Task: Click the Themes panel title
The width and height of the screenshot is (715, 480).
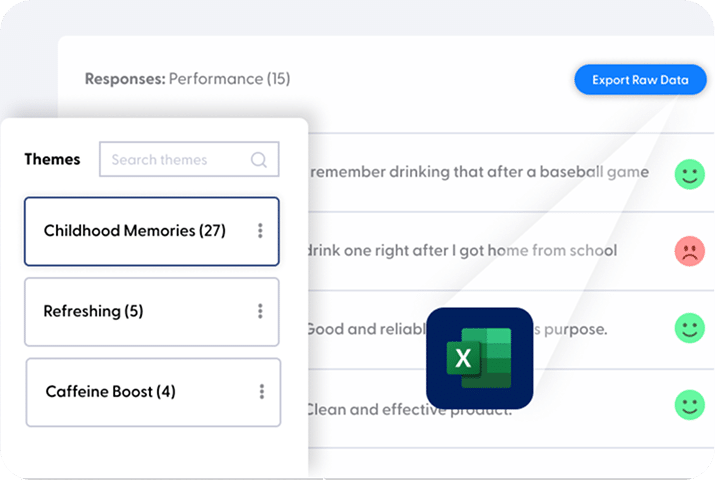Action: [x=52, y=159]
